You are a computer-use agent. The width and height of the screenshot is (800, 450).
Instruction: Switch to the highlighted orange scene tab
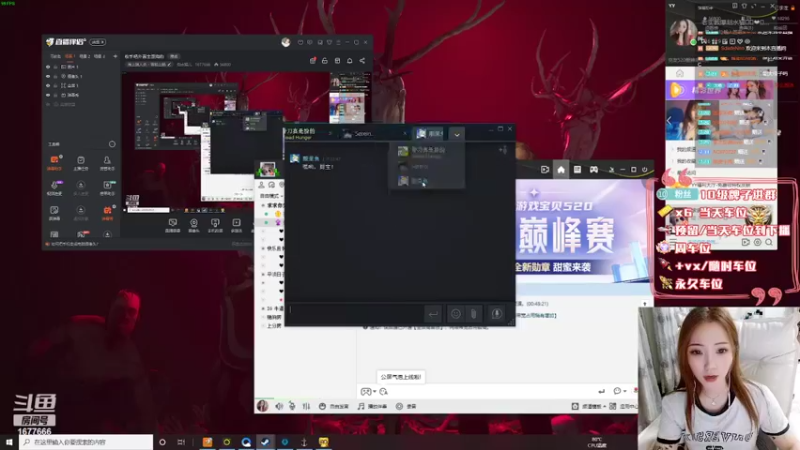pyautogui.click(x=70, y=56)
